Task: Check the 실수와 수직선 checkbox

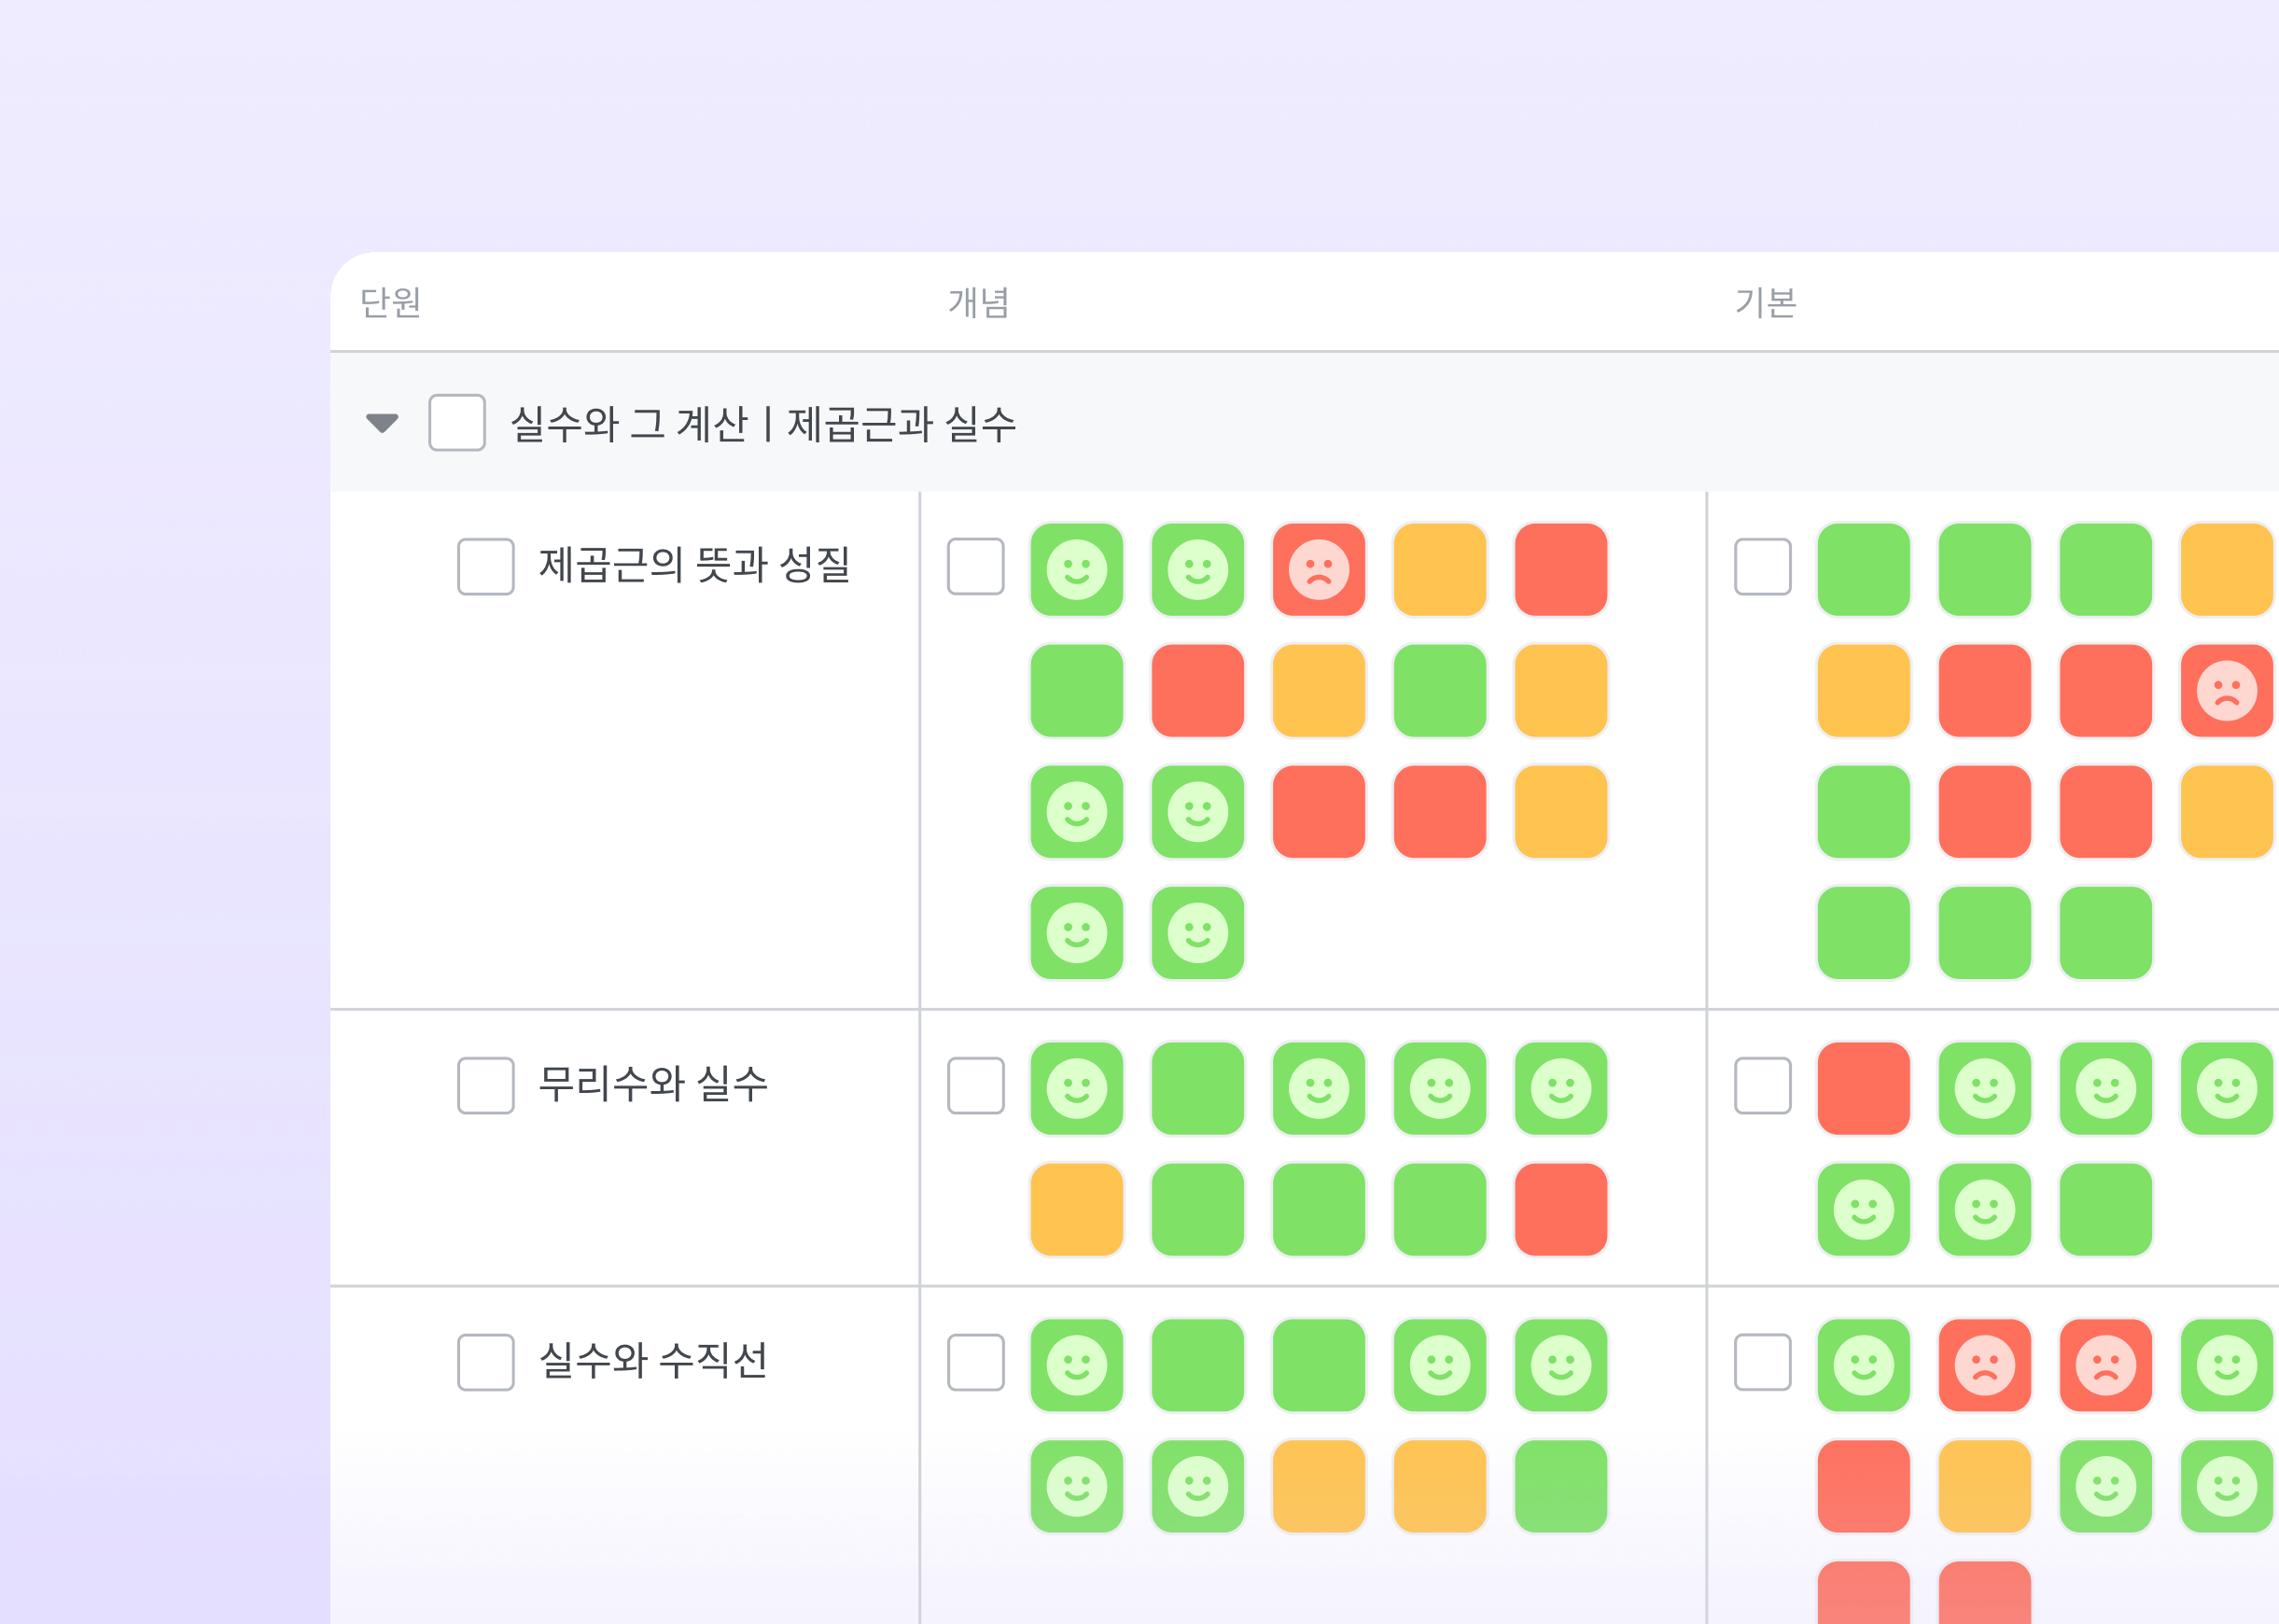Action: (x=486, y=1362)
